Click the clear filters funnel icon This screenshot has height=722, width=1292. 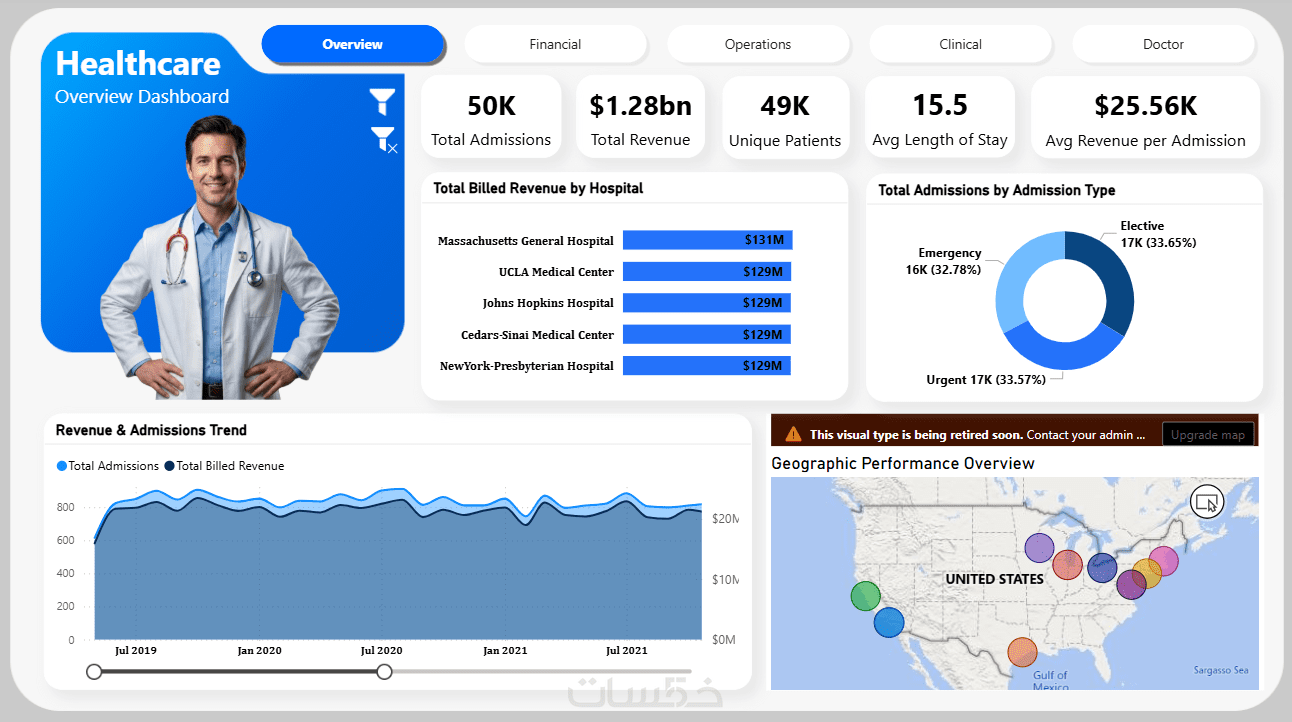coord(384,139)
